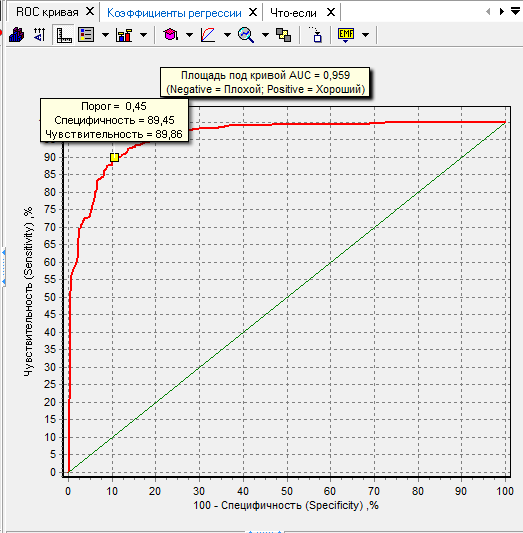
Task: Click the overlapping squares icon
Action: tap(283, 35)
